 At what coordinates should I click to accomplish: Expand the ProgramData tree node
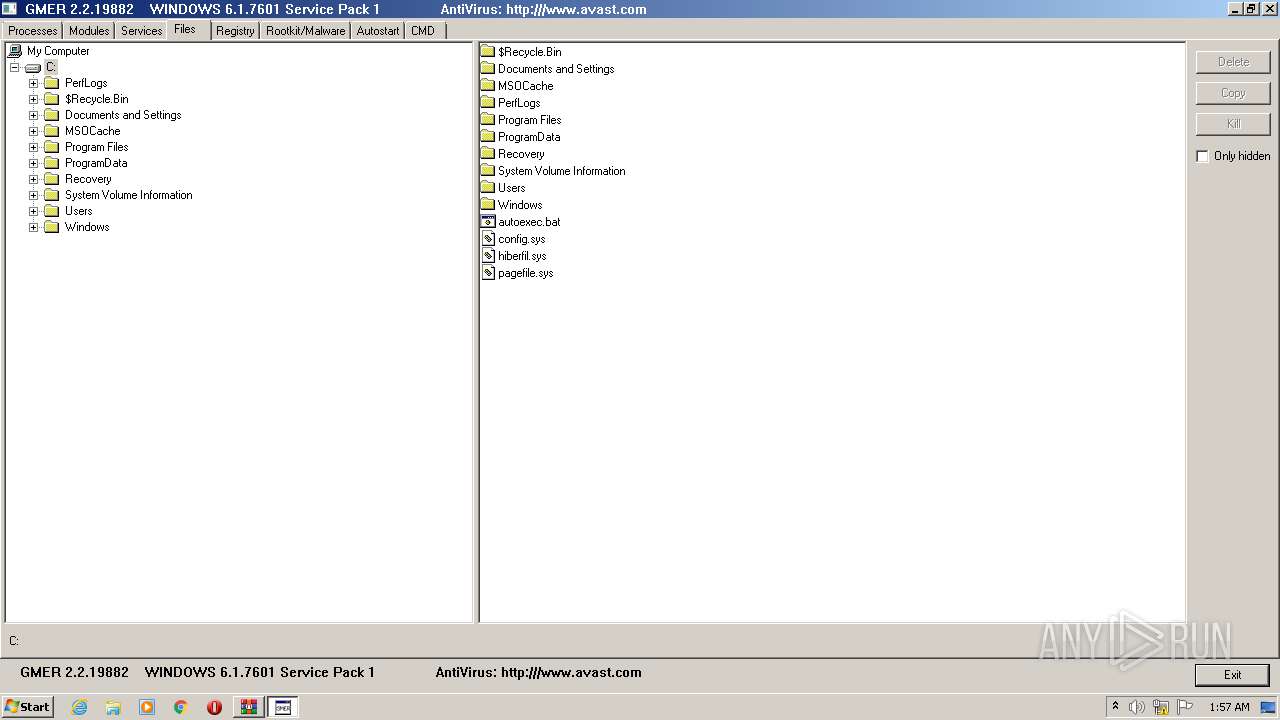(x=33, y=163)
